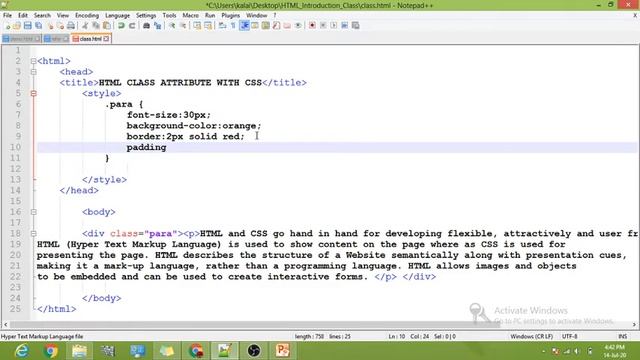Zoom out using toolbar icon
Screen dimensions: 640x360
(x=183, y=25)
